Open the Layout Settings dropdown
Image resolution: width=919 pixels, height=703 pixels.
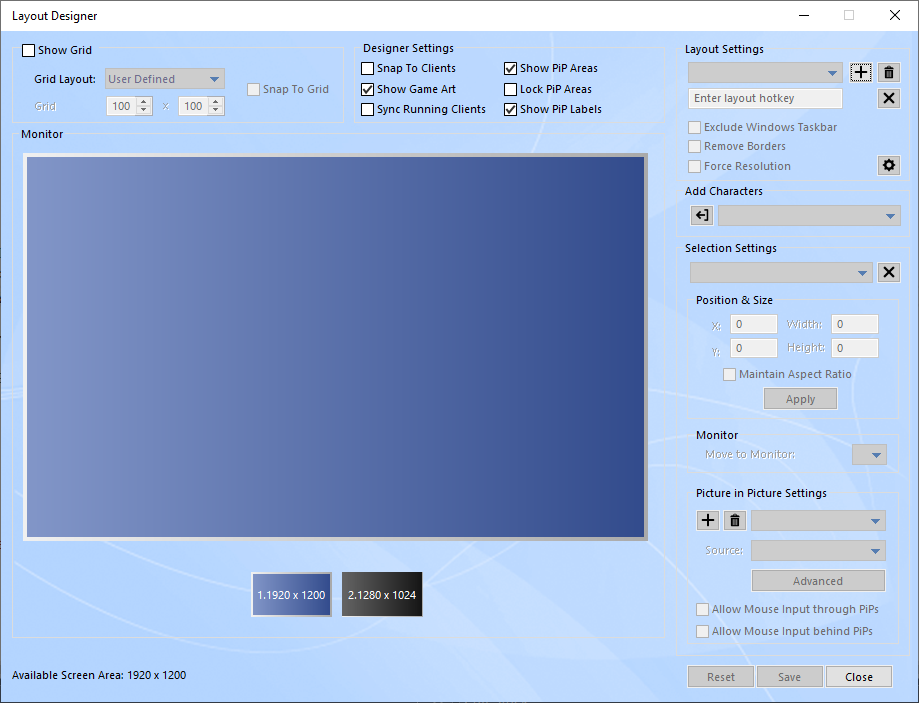tap(766, 73)
